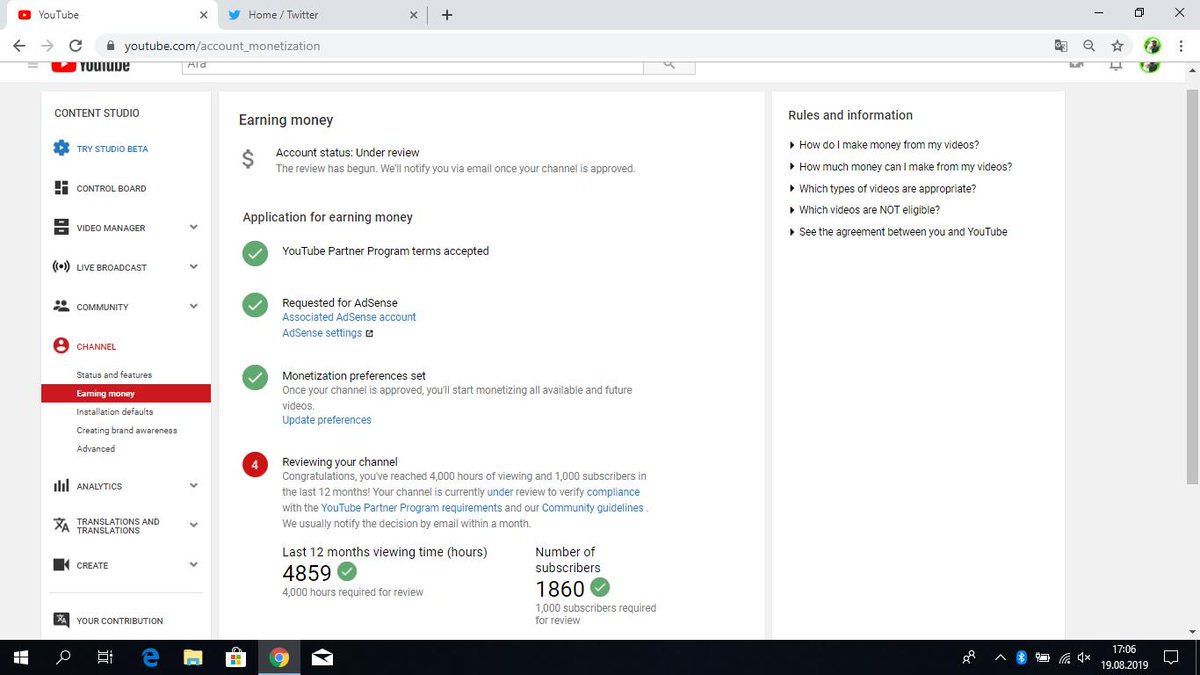Expand Translations and Translations chevron
Viewport: 1200px width, 675px height.
point(194,525)
